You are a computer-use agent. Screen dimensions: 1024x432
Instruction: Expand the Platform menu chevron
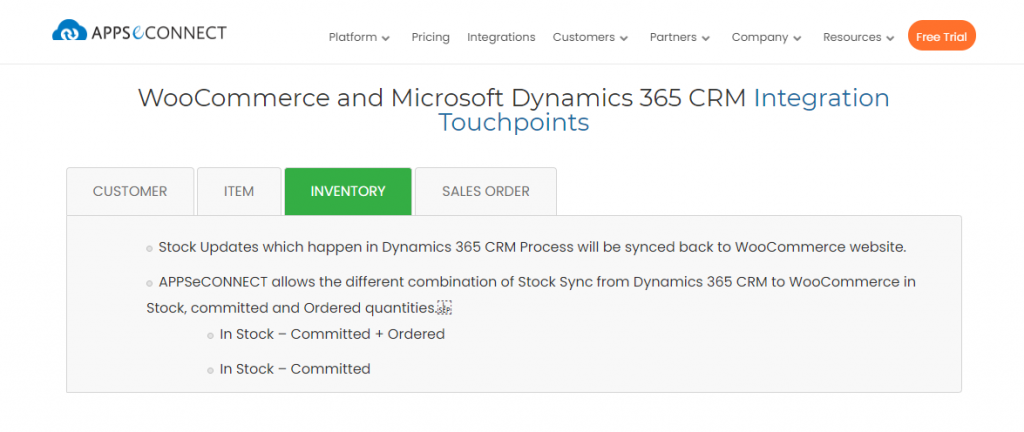pos(386,39)
